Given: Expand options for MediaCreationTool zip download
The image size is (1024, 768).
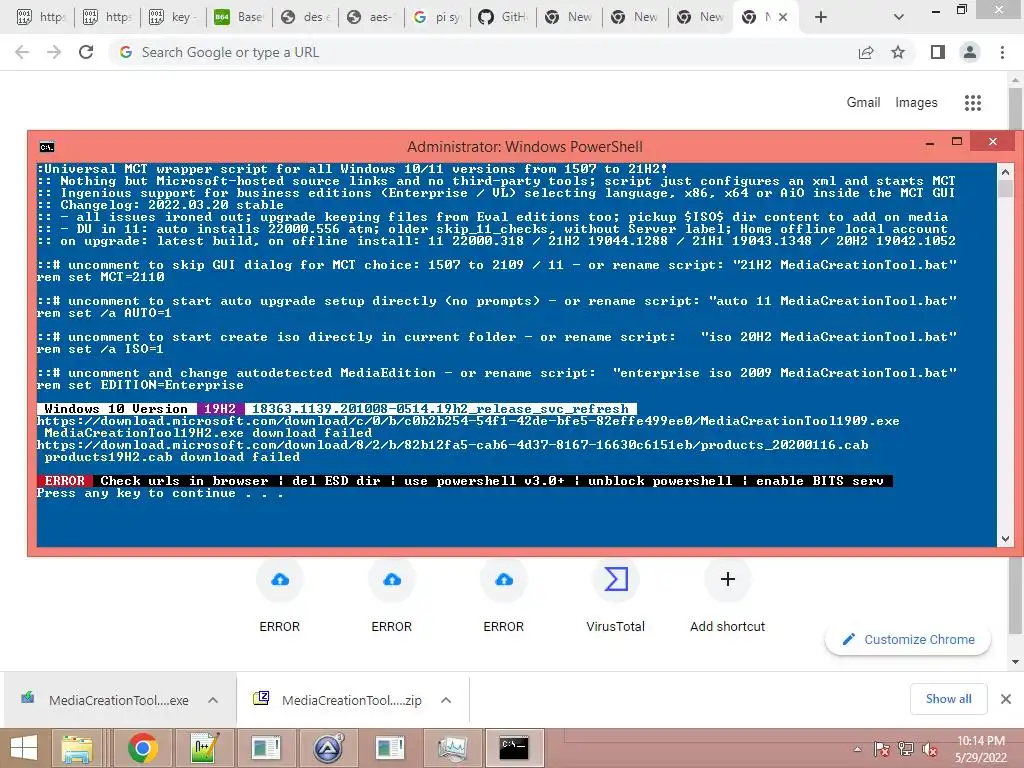Looking at the screenshot, I should click(x=446, y=700).
